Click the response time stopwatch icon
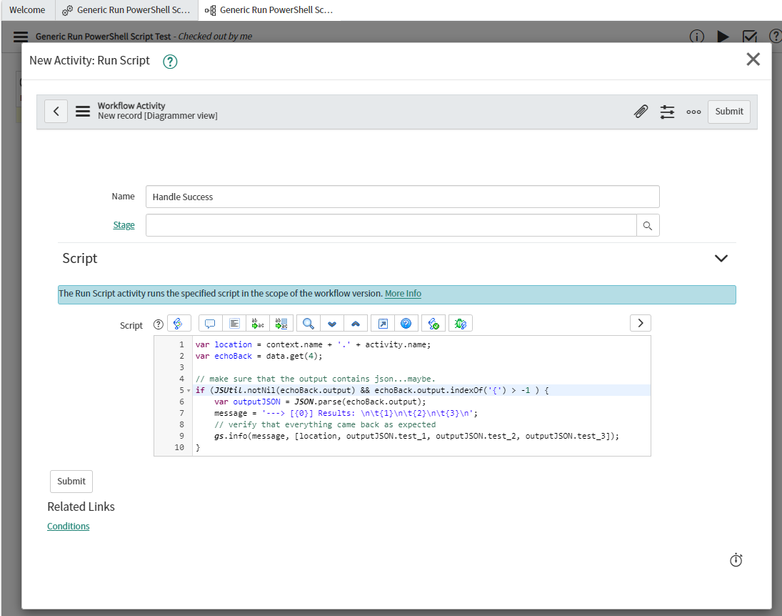 pyautogui.click(x=736, y=560)
